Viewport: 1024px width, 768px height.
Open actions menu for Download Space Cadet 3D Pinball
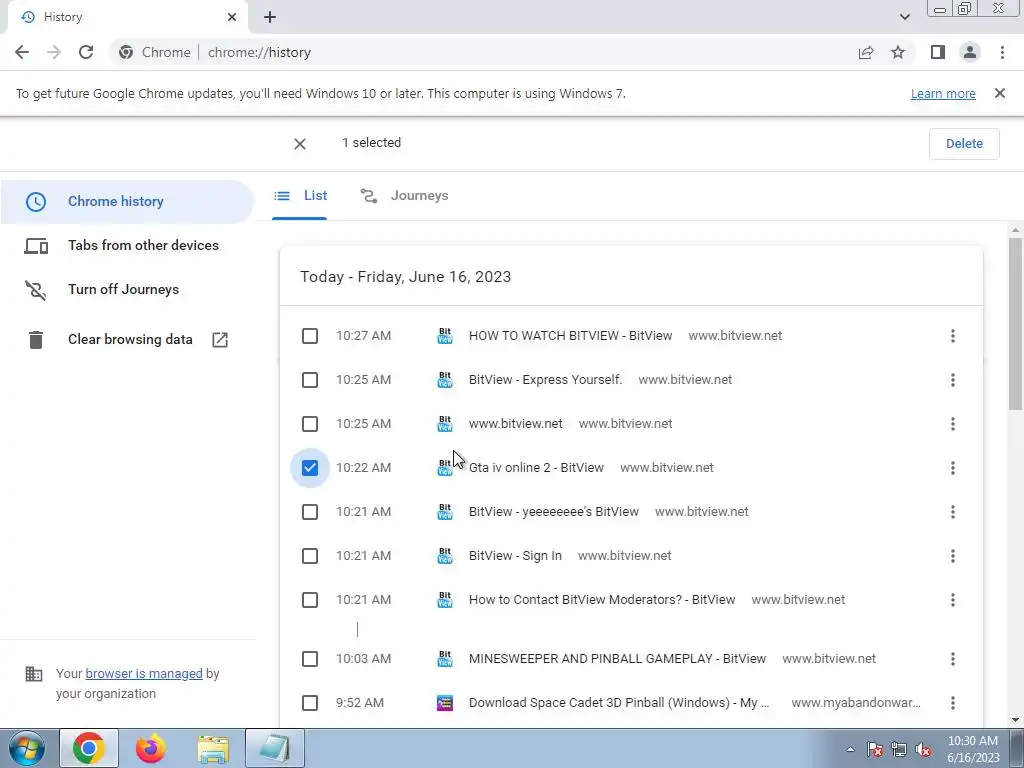(953, 703)
